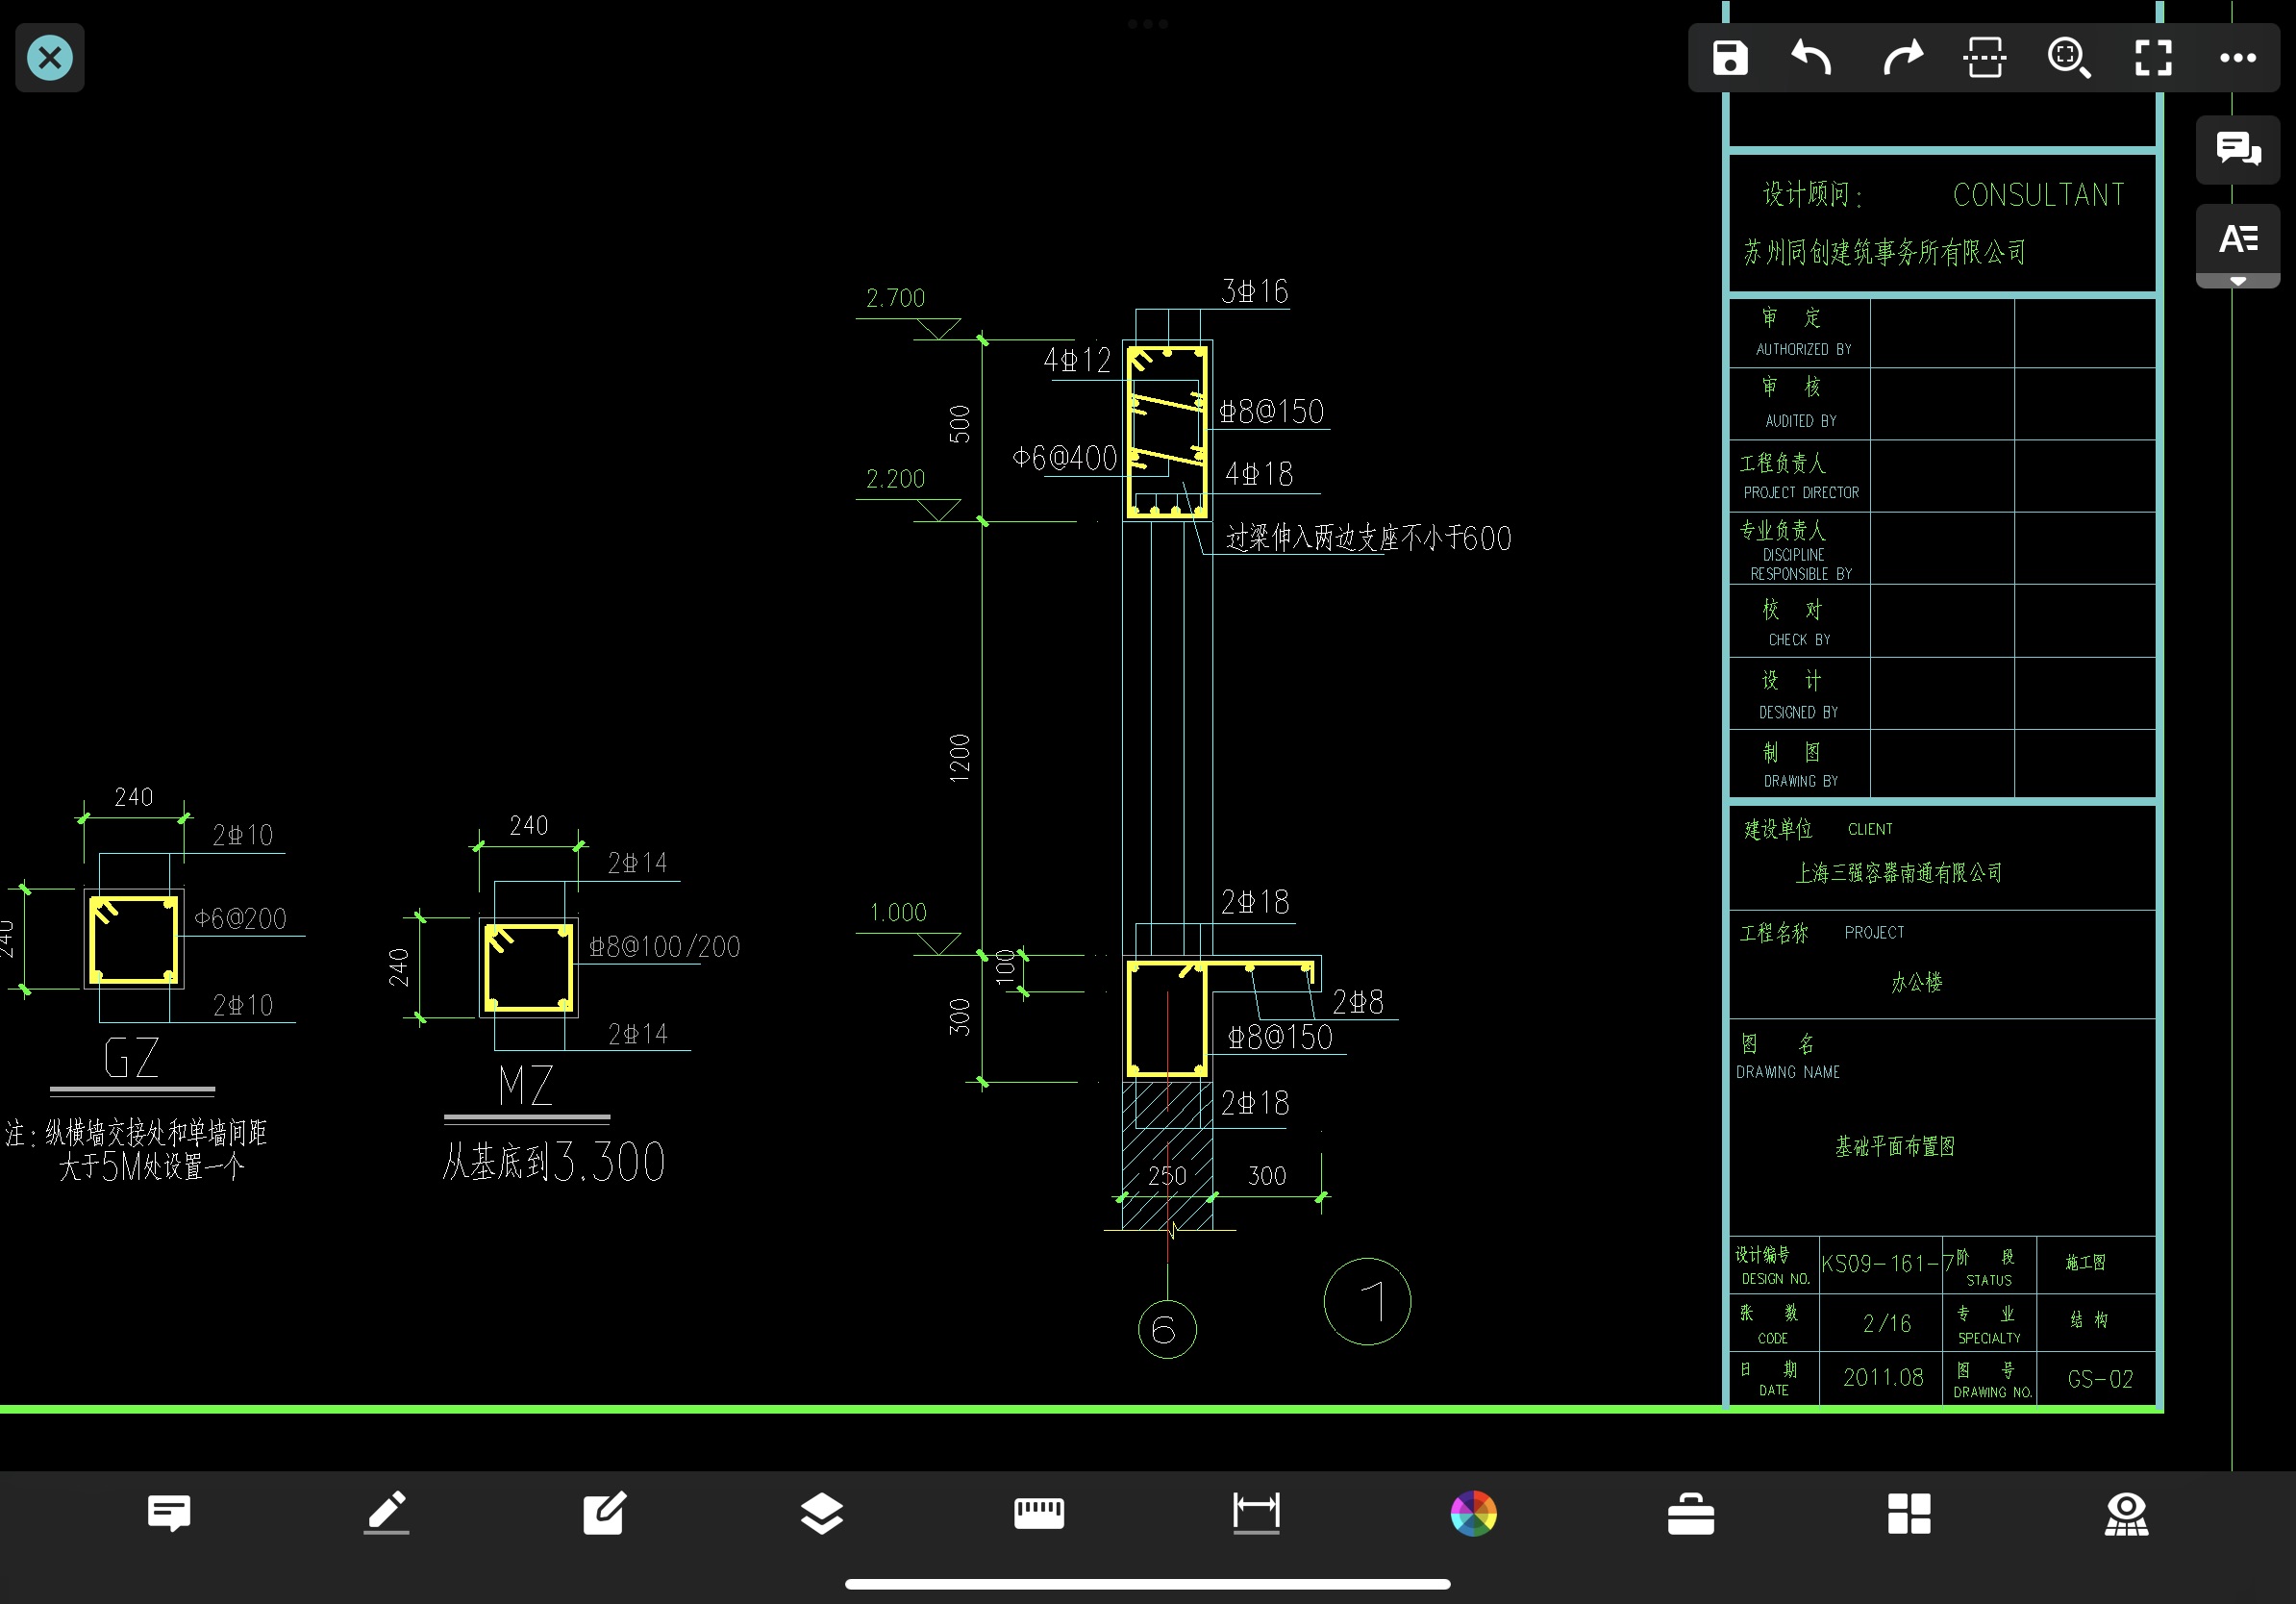The width and height of the screenshot is (2296, 1604).
Task: Click the 2.200 elevation mark
Action: click(x=895, y=478)
